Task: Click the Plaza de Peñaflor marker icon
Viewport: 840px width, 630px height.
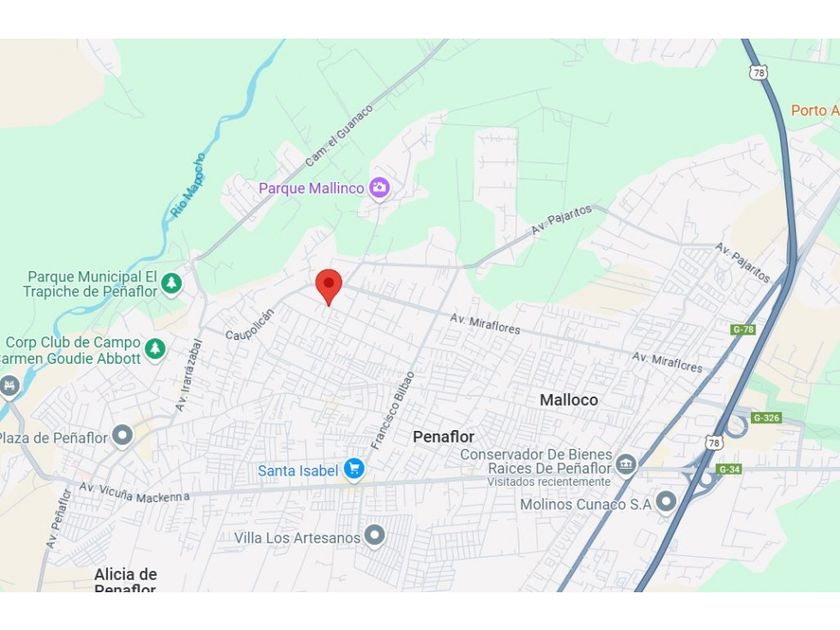Action: click(x=122, y=436)
